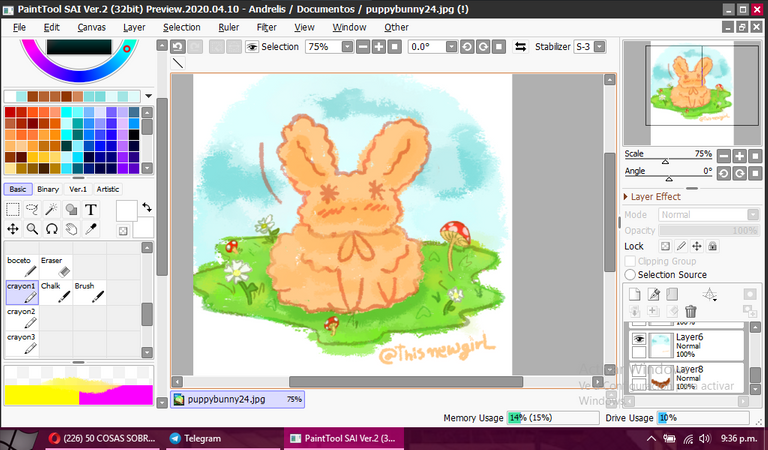
Task: Hide Layer6 using its eye icon
Action: pyautogui.click(x=637, y=339)
